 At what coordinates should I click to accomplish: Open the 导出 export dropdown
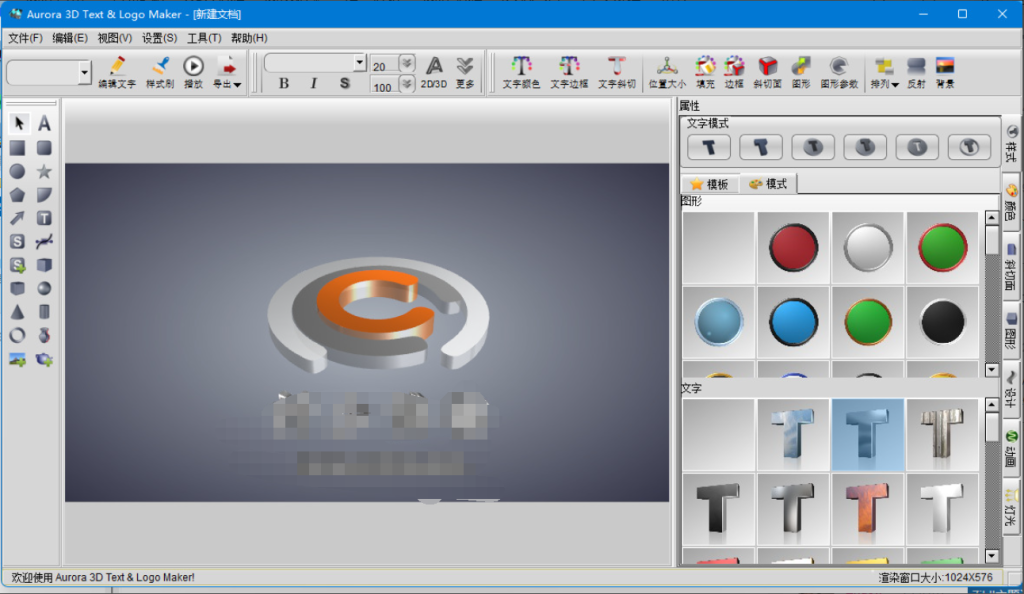point(227,72)
